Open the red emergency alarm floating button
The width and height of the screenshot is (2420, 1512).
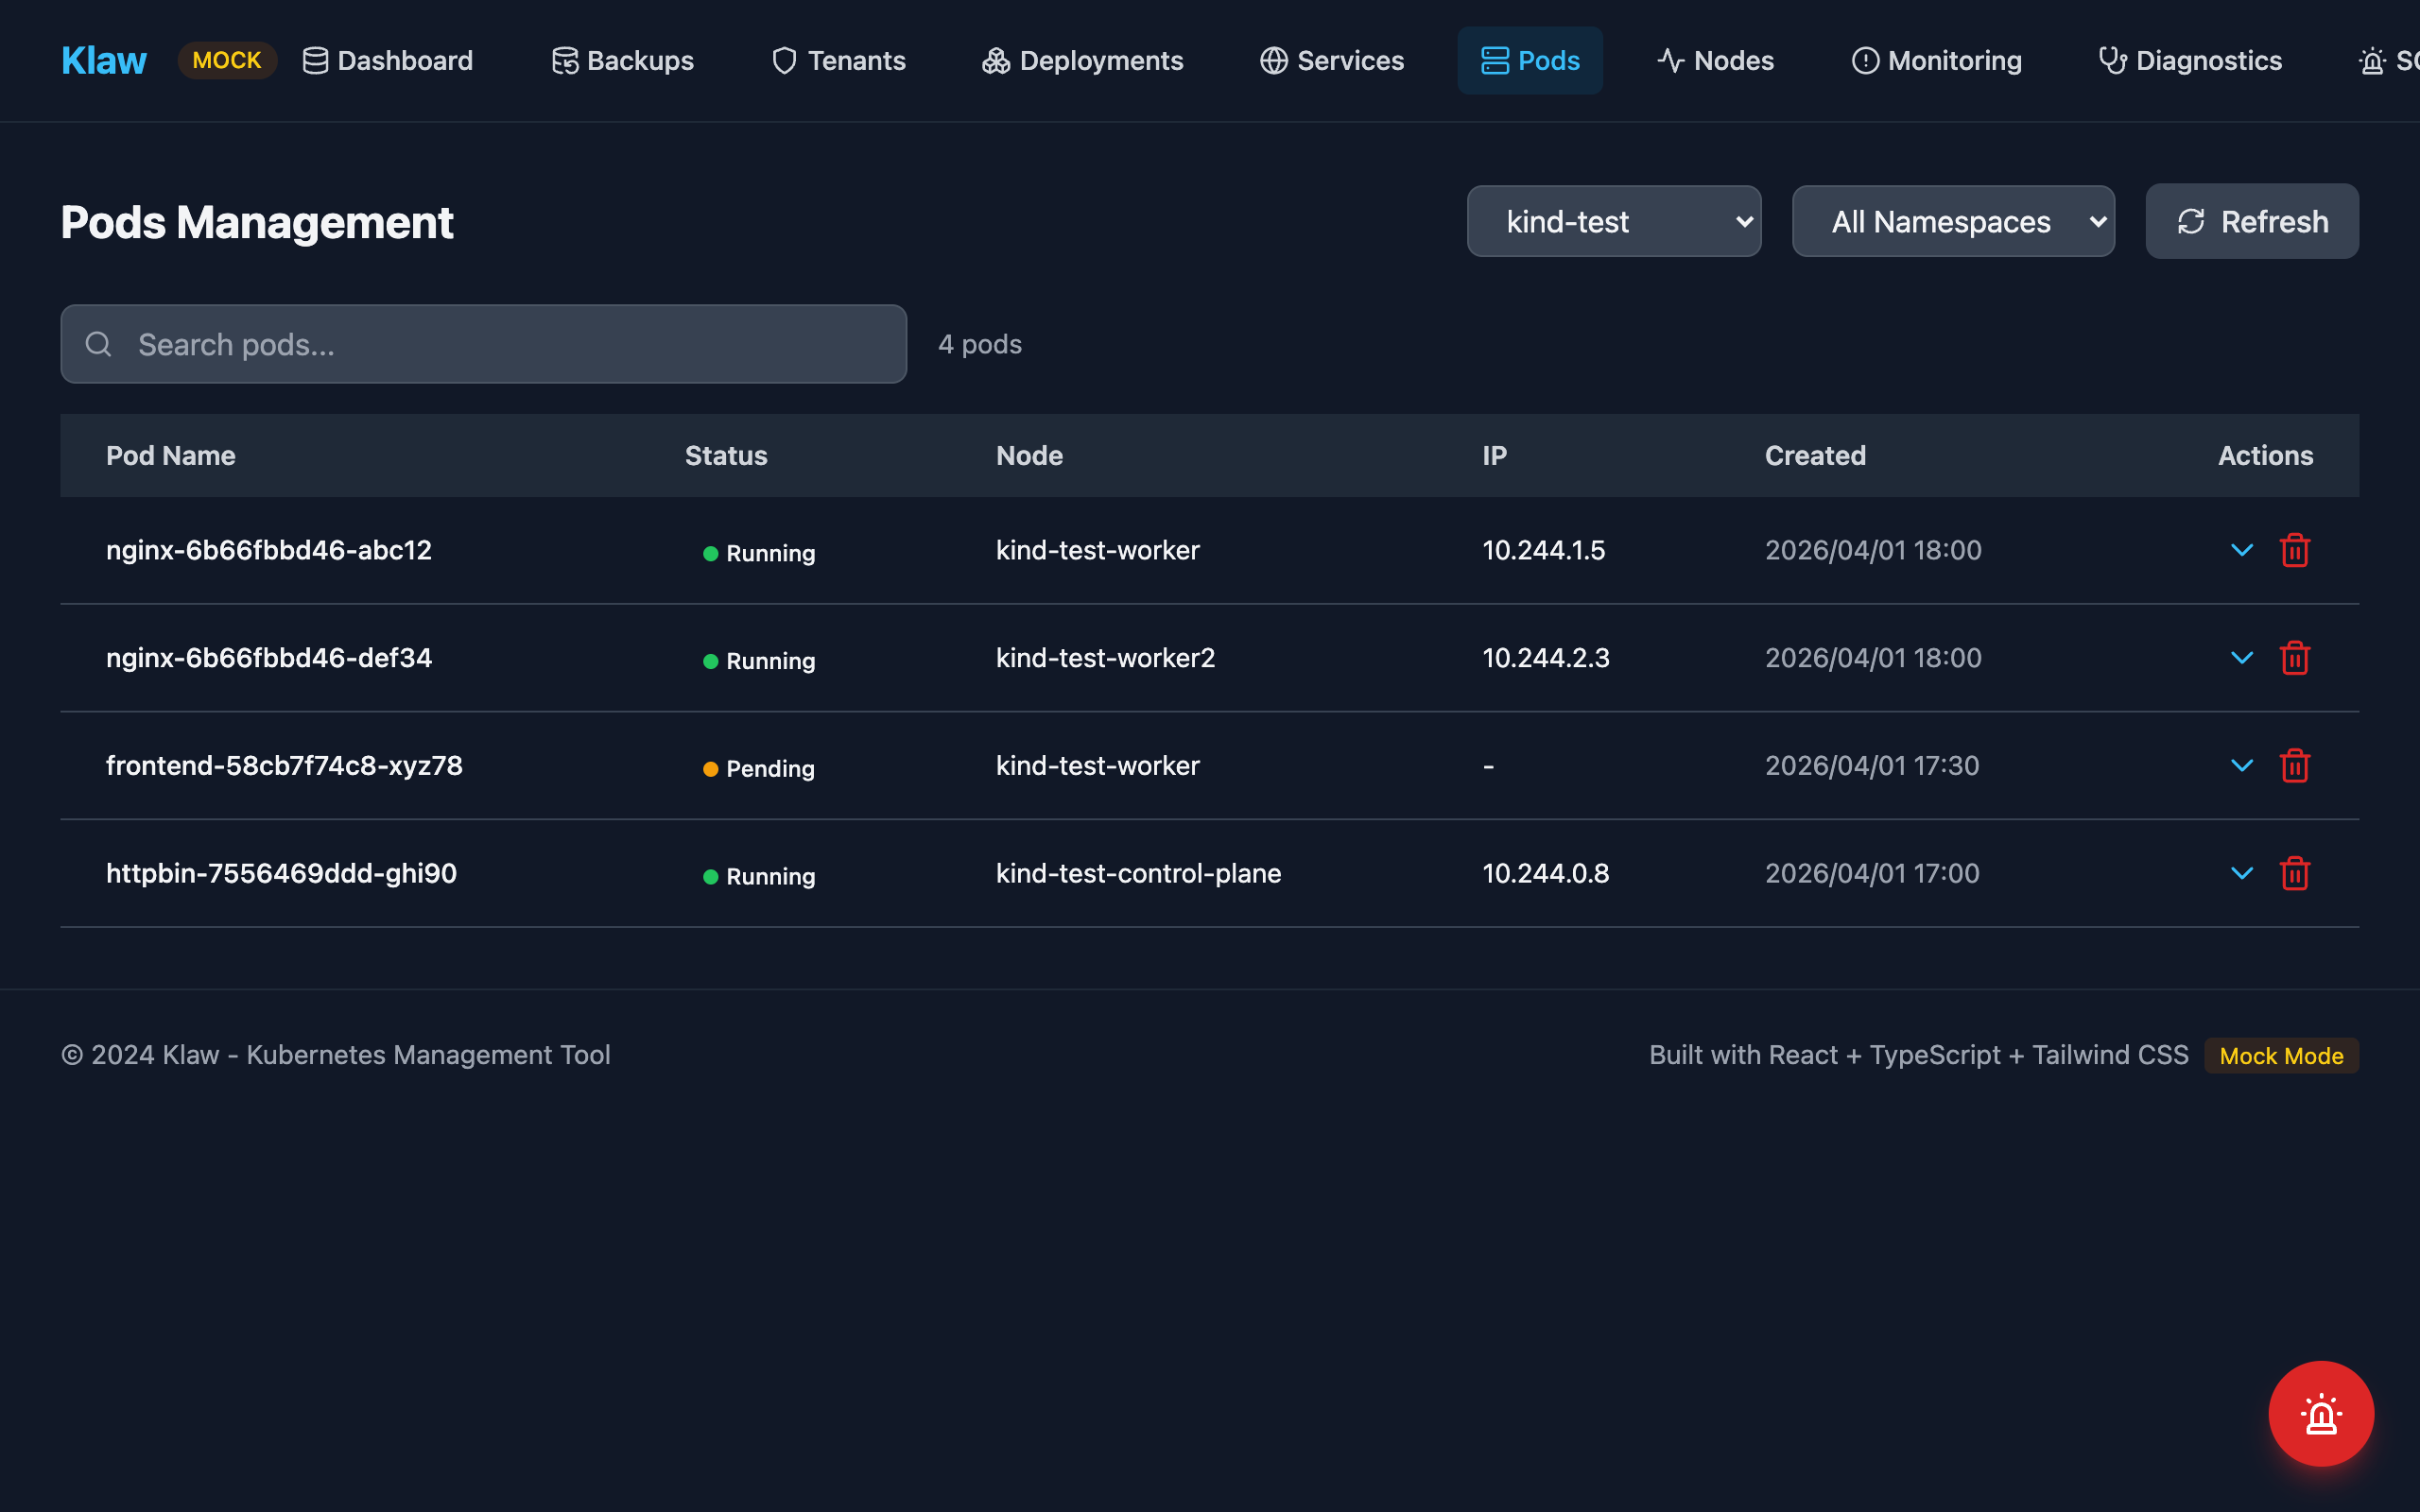coord(2321,1413)
